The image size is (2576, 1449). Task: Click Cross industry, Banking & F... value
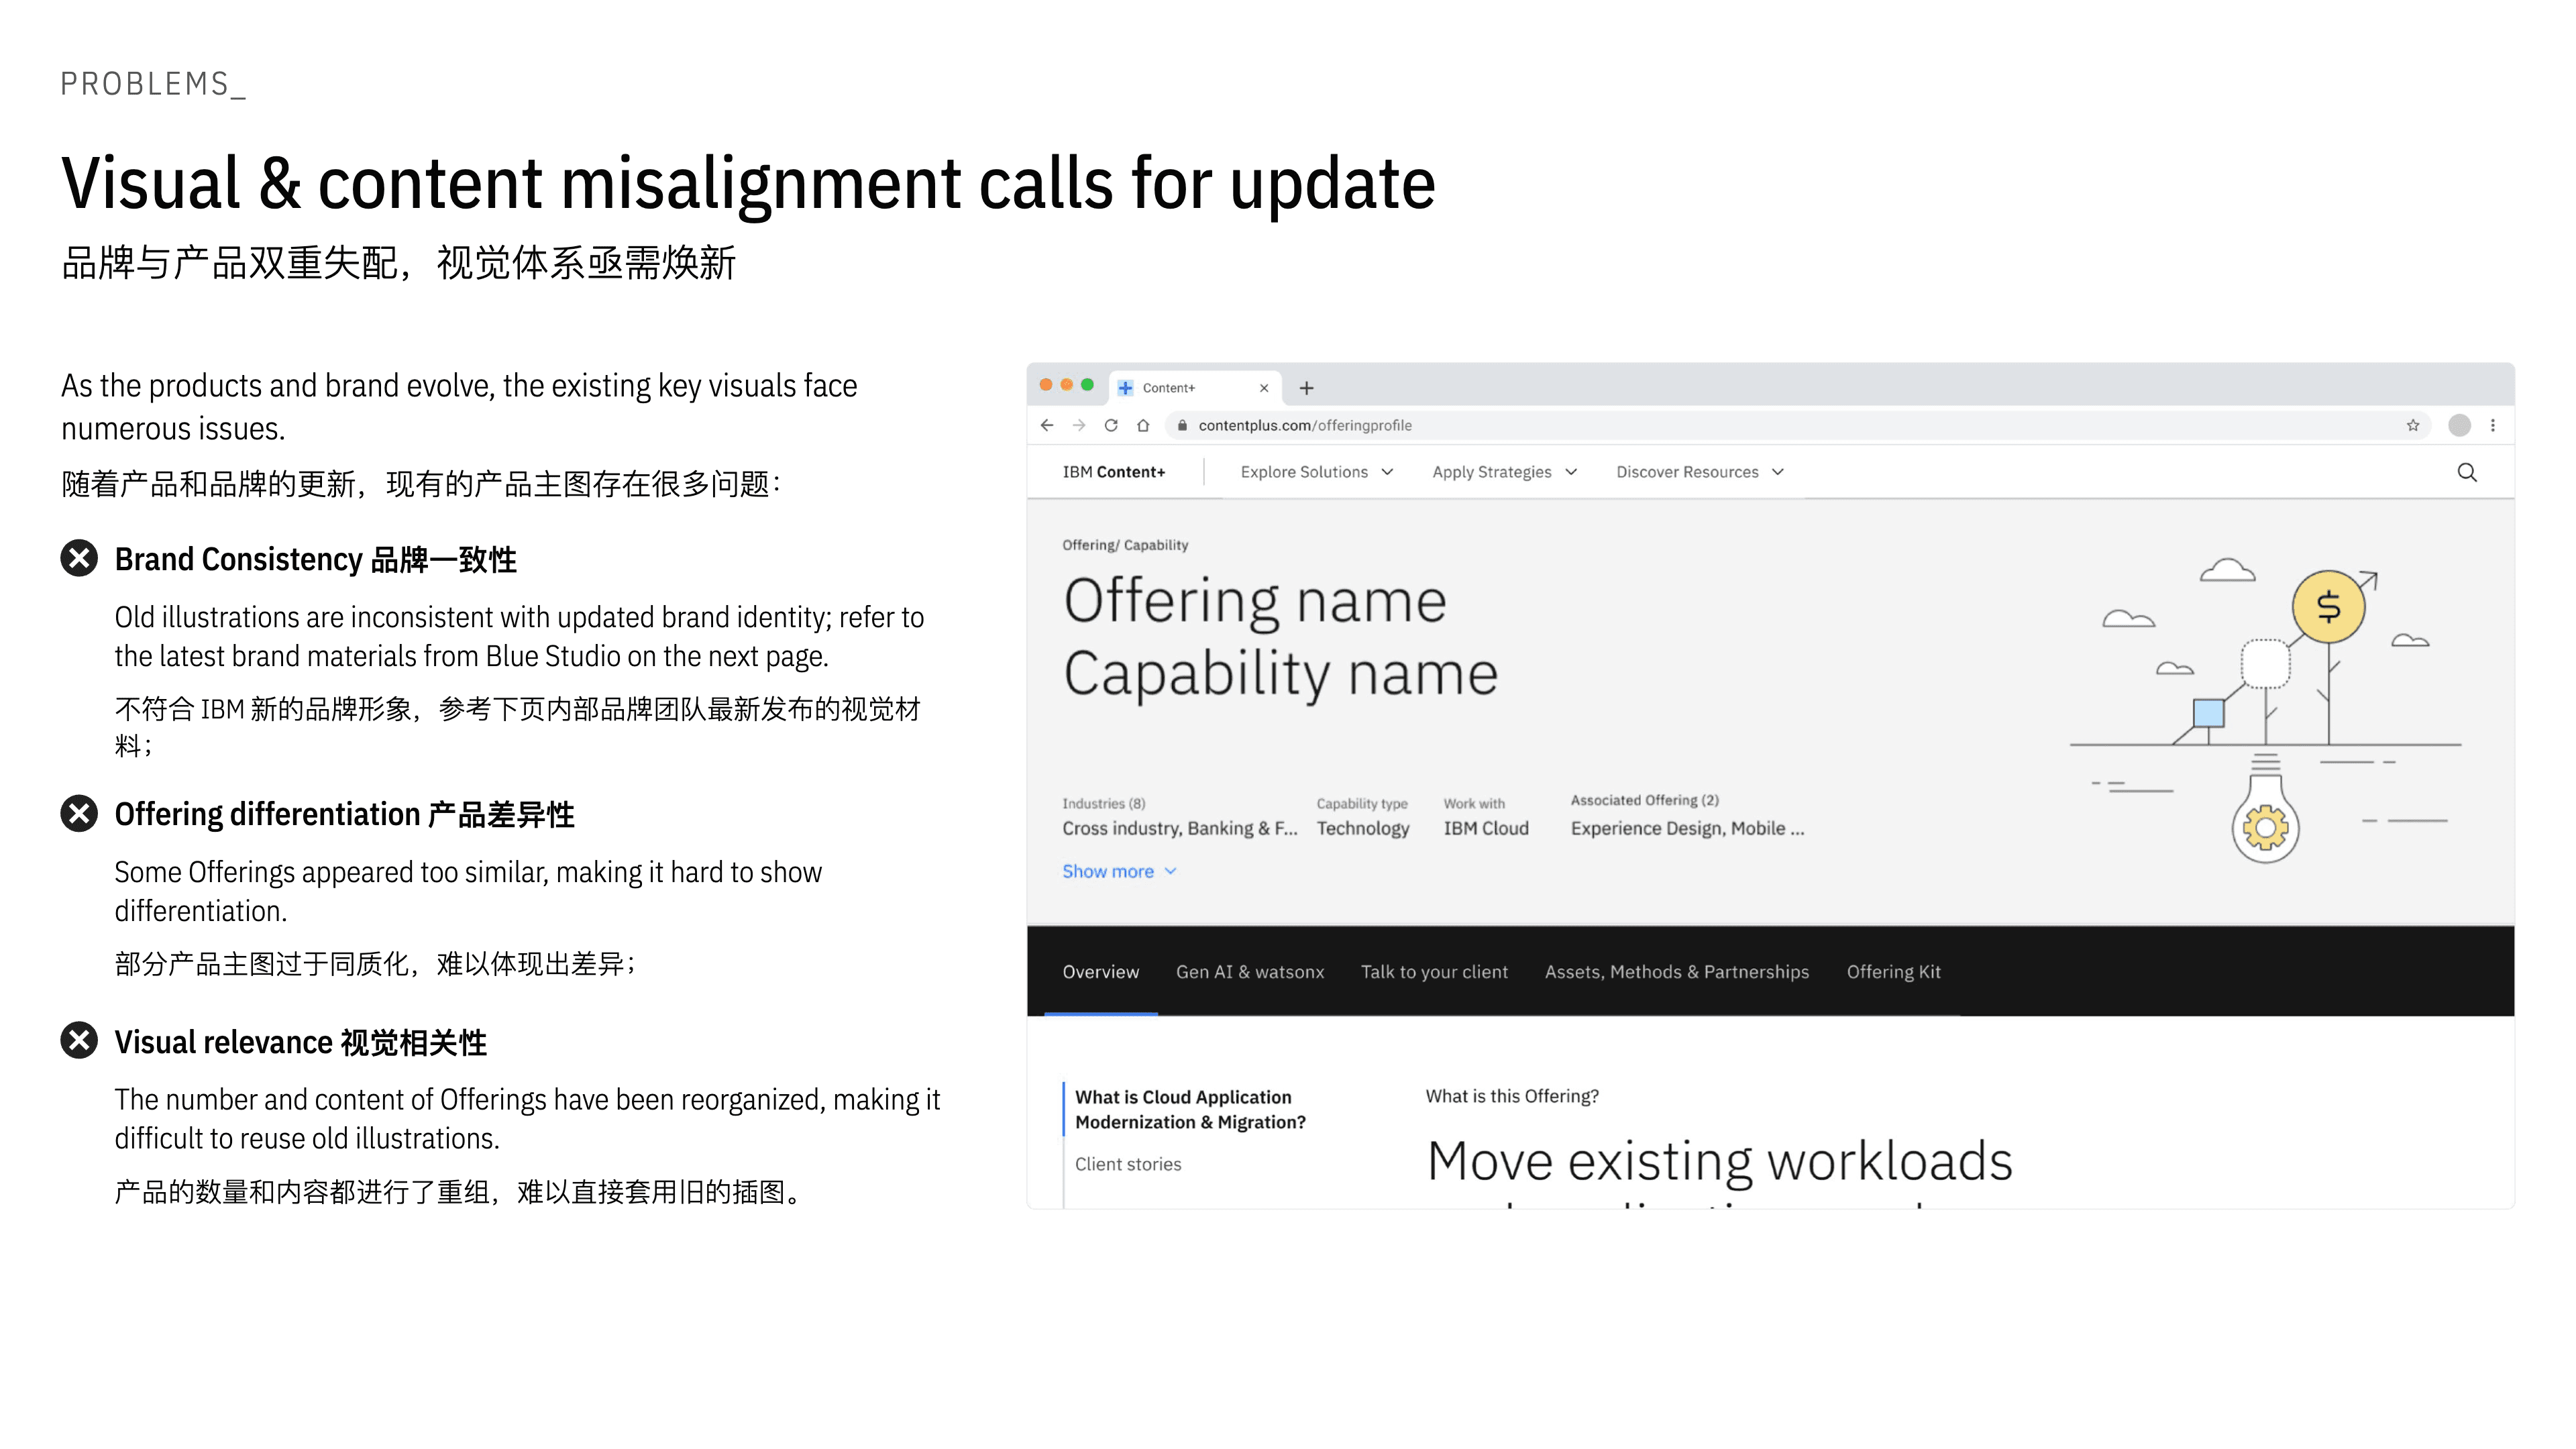[1180, 828]
